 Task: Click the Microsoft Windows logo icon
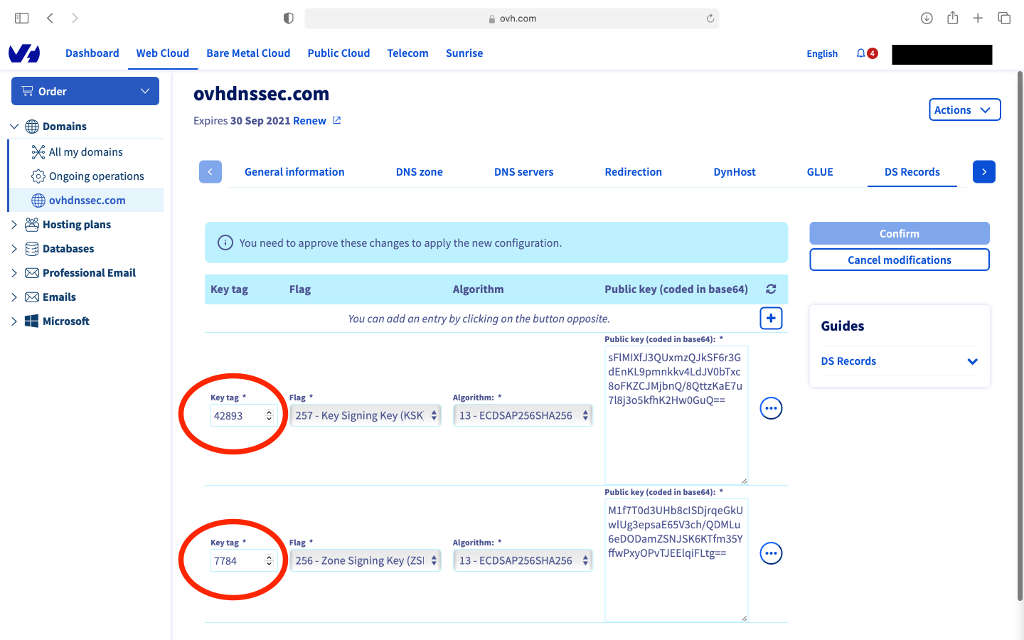(x=31, y=321)
